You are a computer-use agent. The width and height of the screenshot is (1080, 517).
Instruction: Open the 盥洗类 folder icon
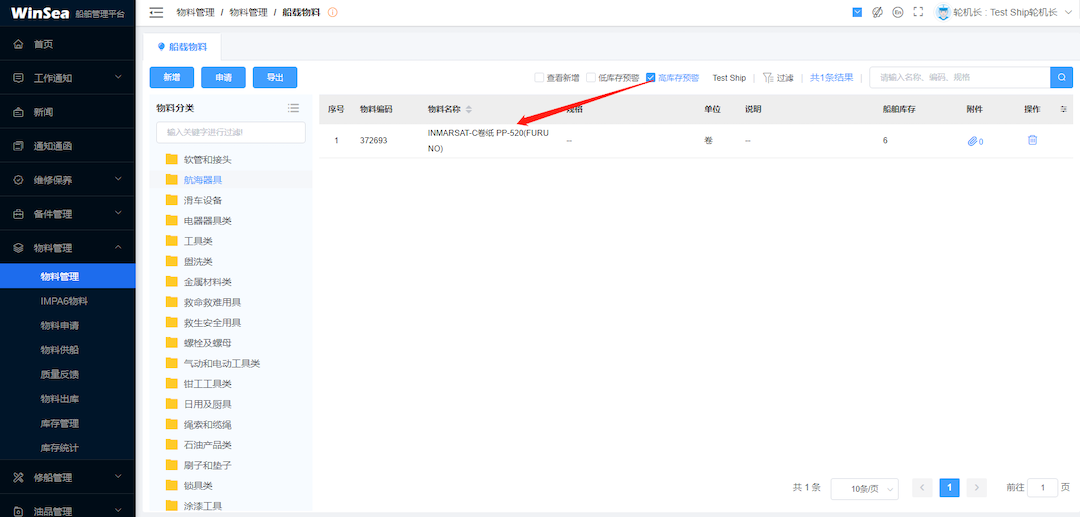pos(172,262)
